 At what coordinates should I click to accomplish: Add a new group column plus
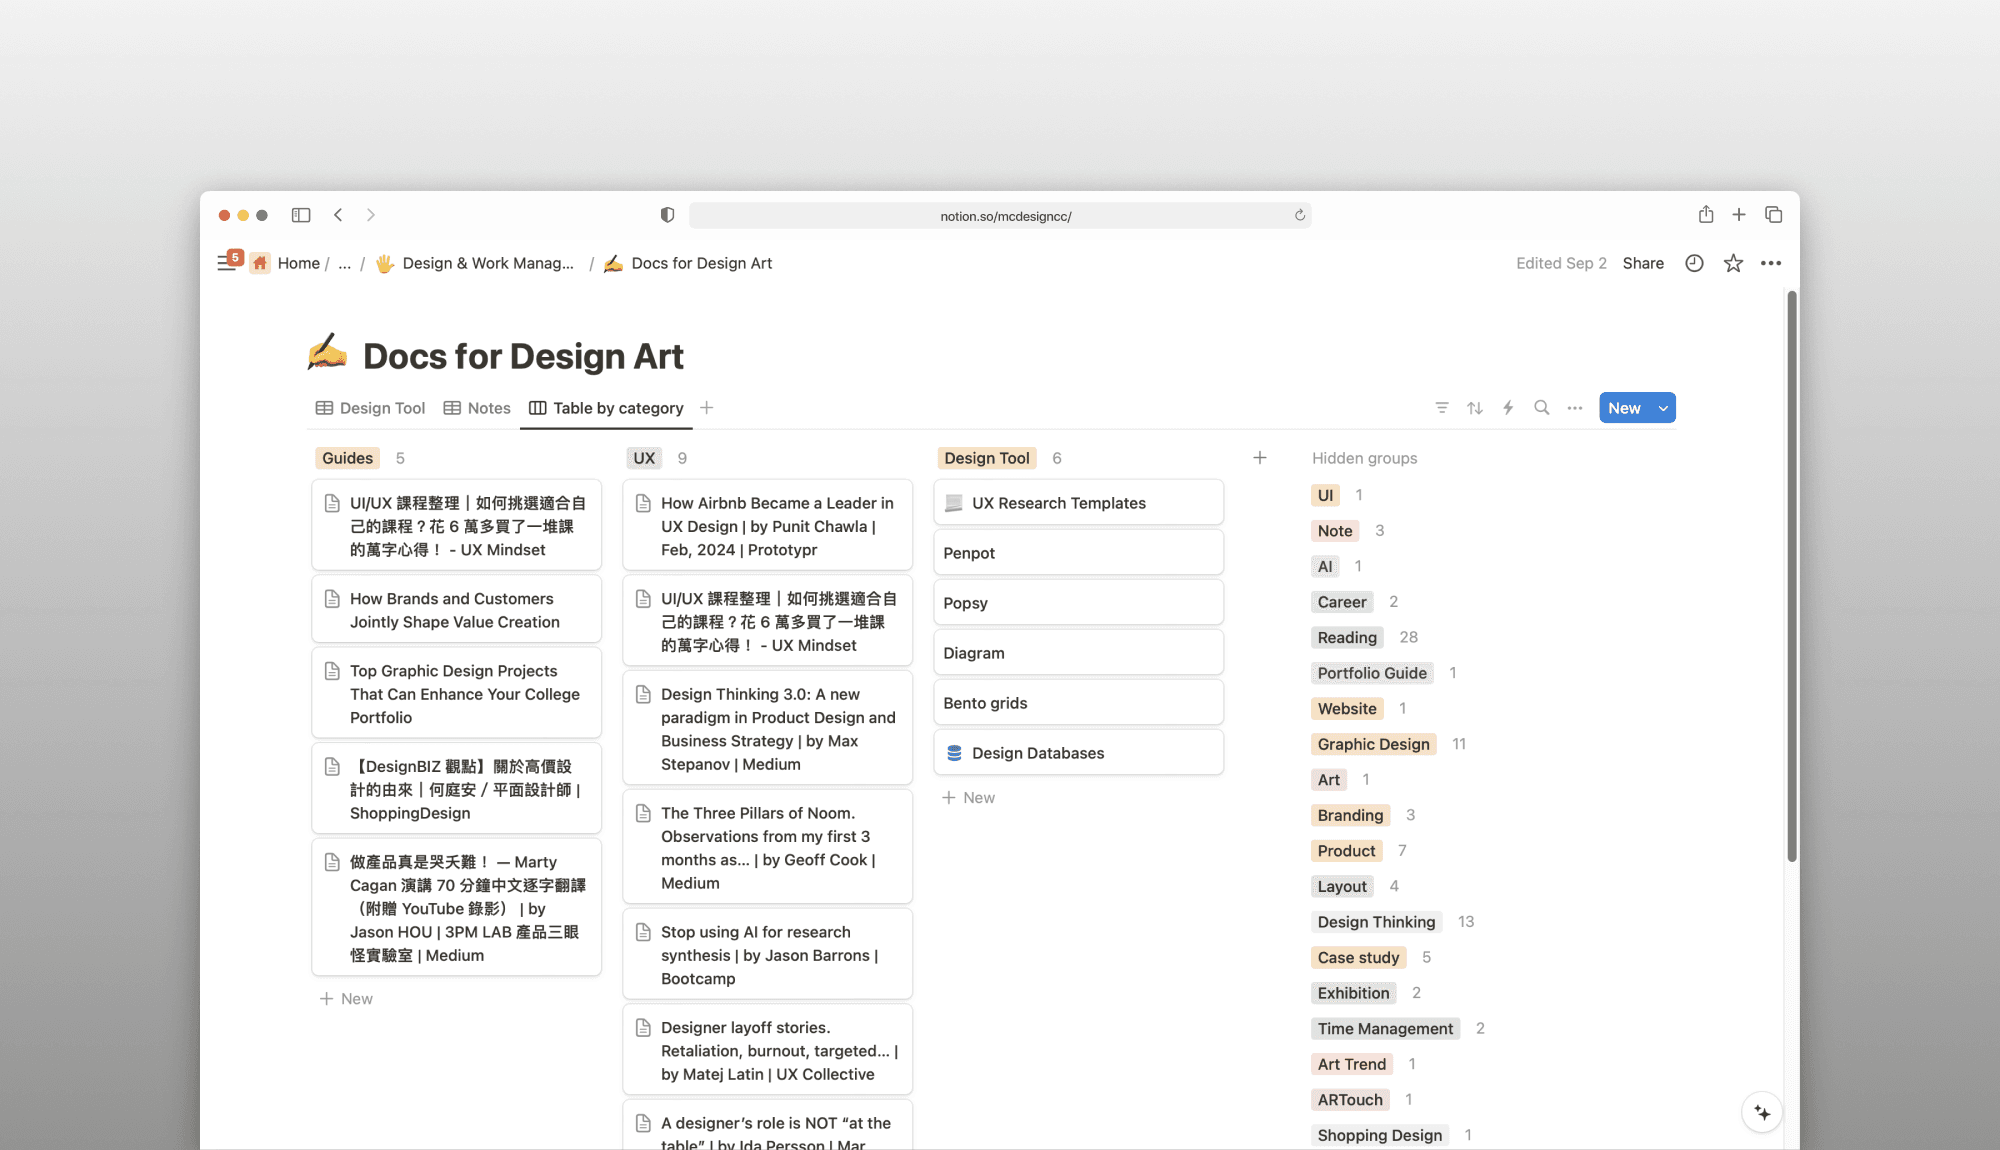1260,458
